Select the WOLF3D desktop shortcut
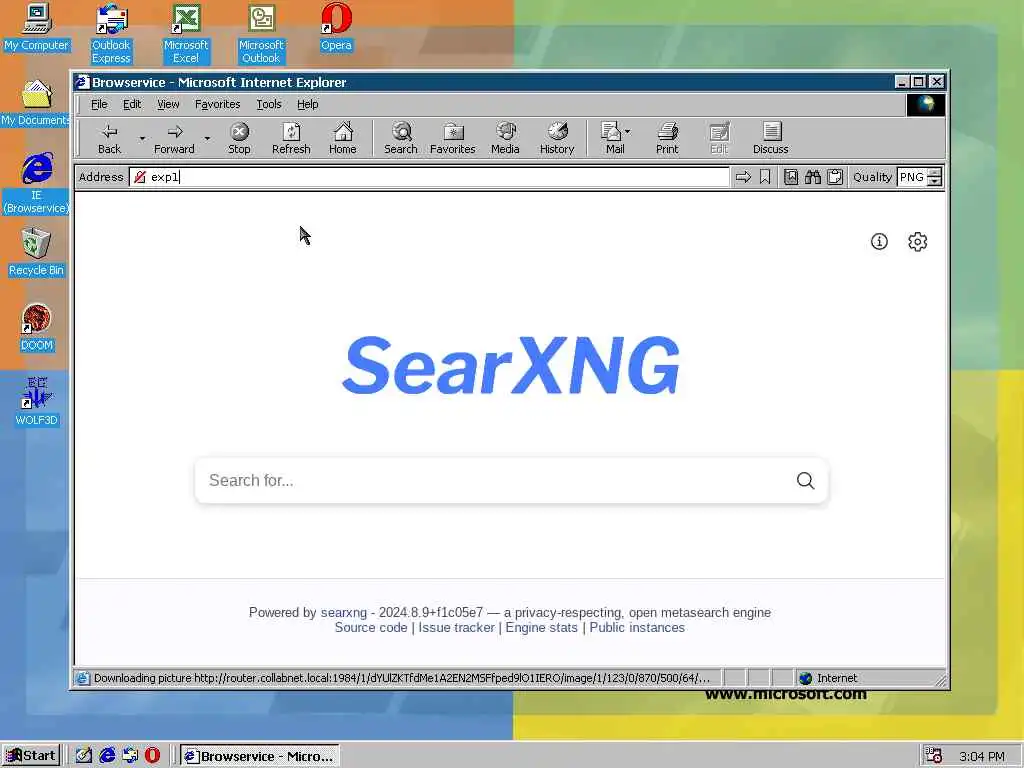Image resolution: width=1024 pixels, height=768 pixels. (37, 402)
